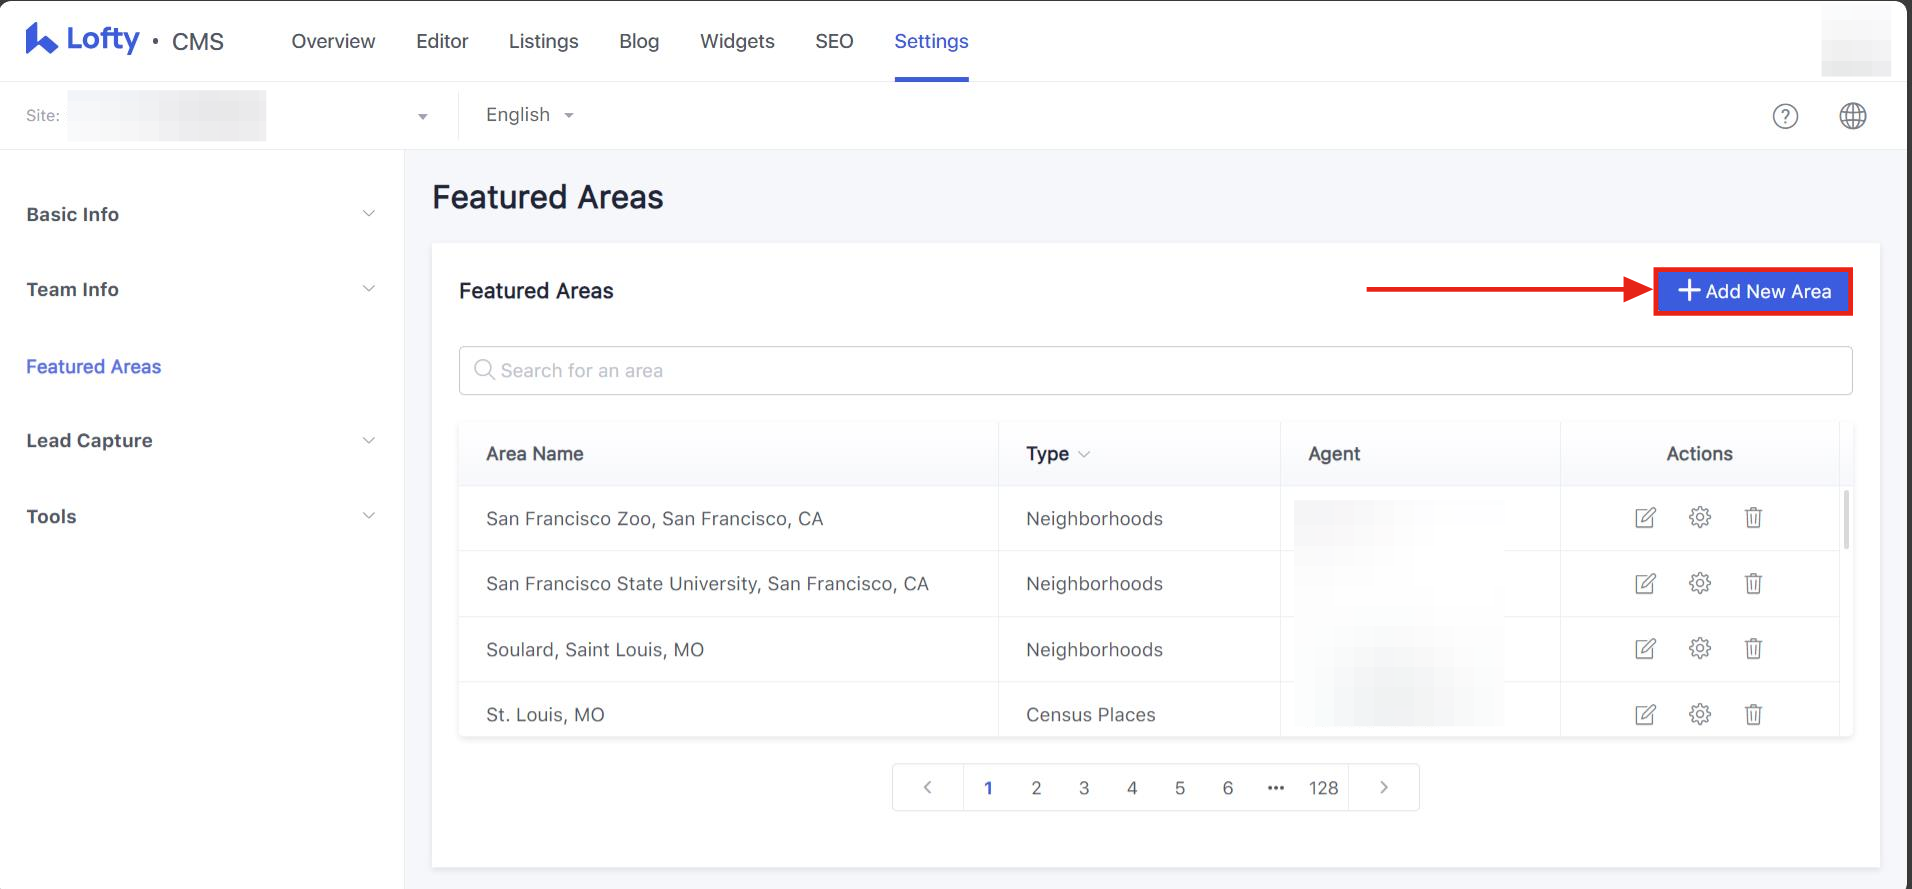The image size is (1912, 889).
Task: Click the globe icon in top bar
Action: (1852, 116)
